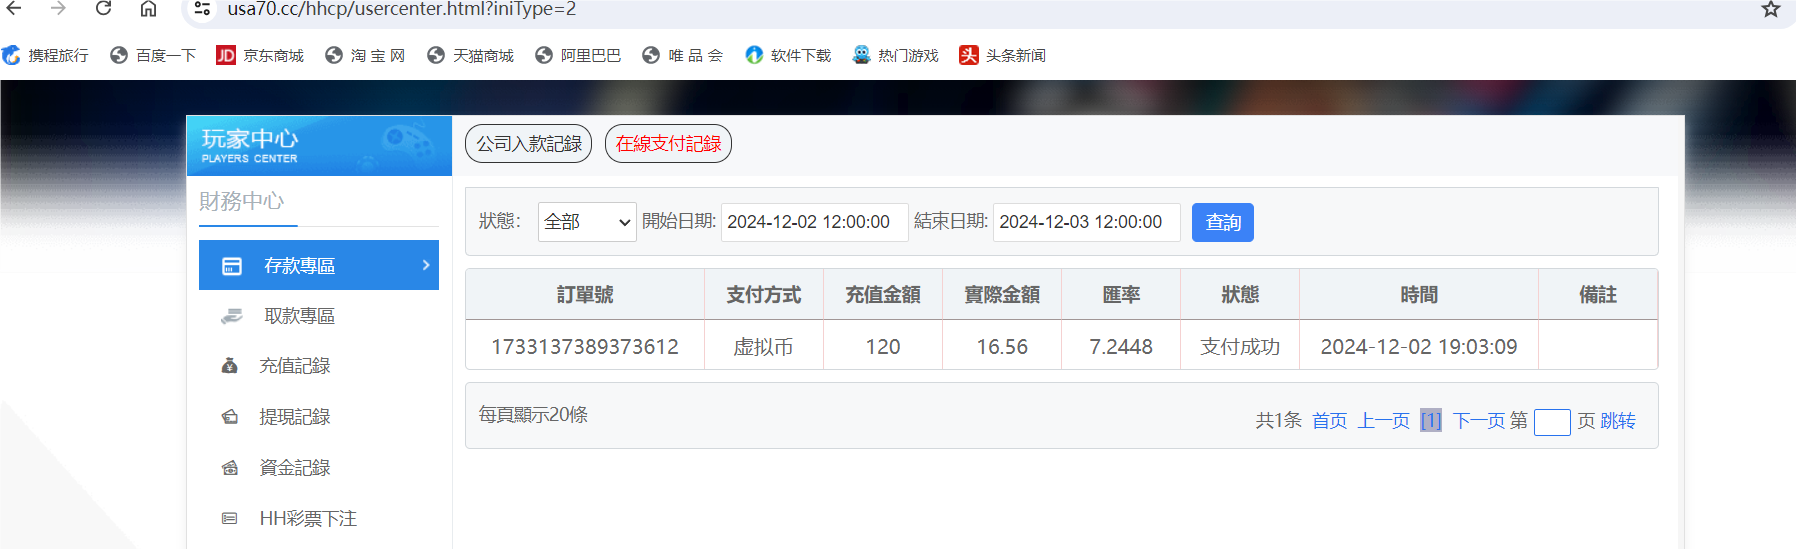
Task: Click the 開始日期 date field
Action: 814,222
